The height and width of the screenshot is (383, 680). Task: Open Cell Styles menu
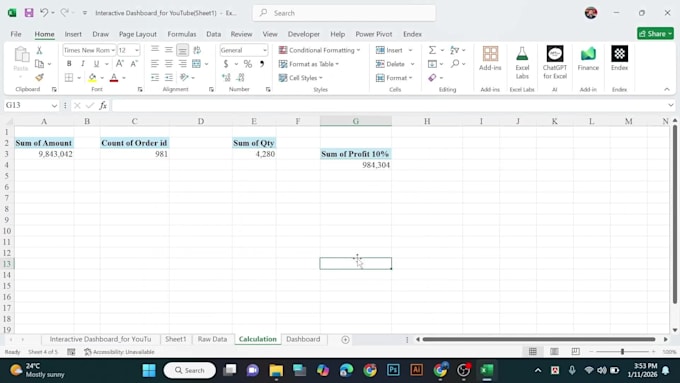pyautogui.click(x=301, y=78)
